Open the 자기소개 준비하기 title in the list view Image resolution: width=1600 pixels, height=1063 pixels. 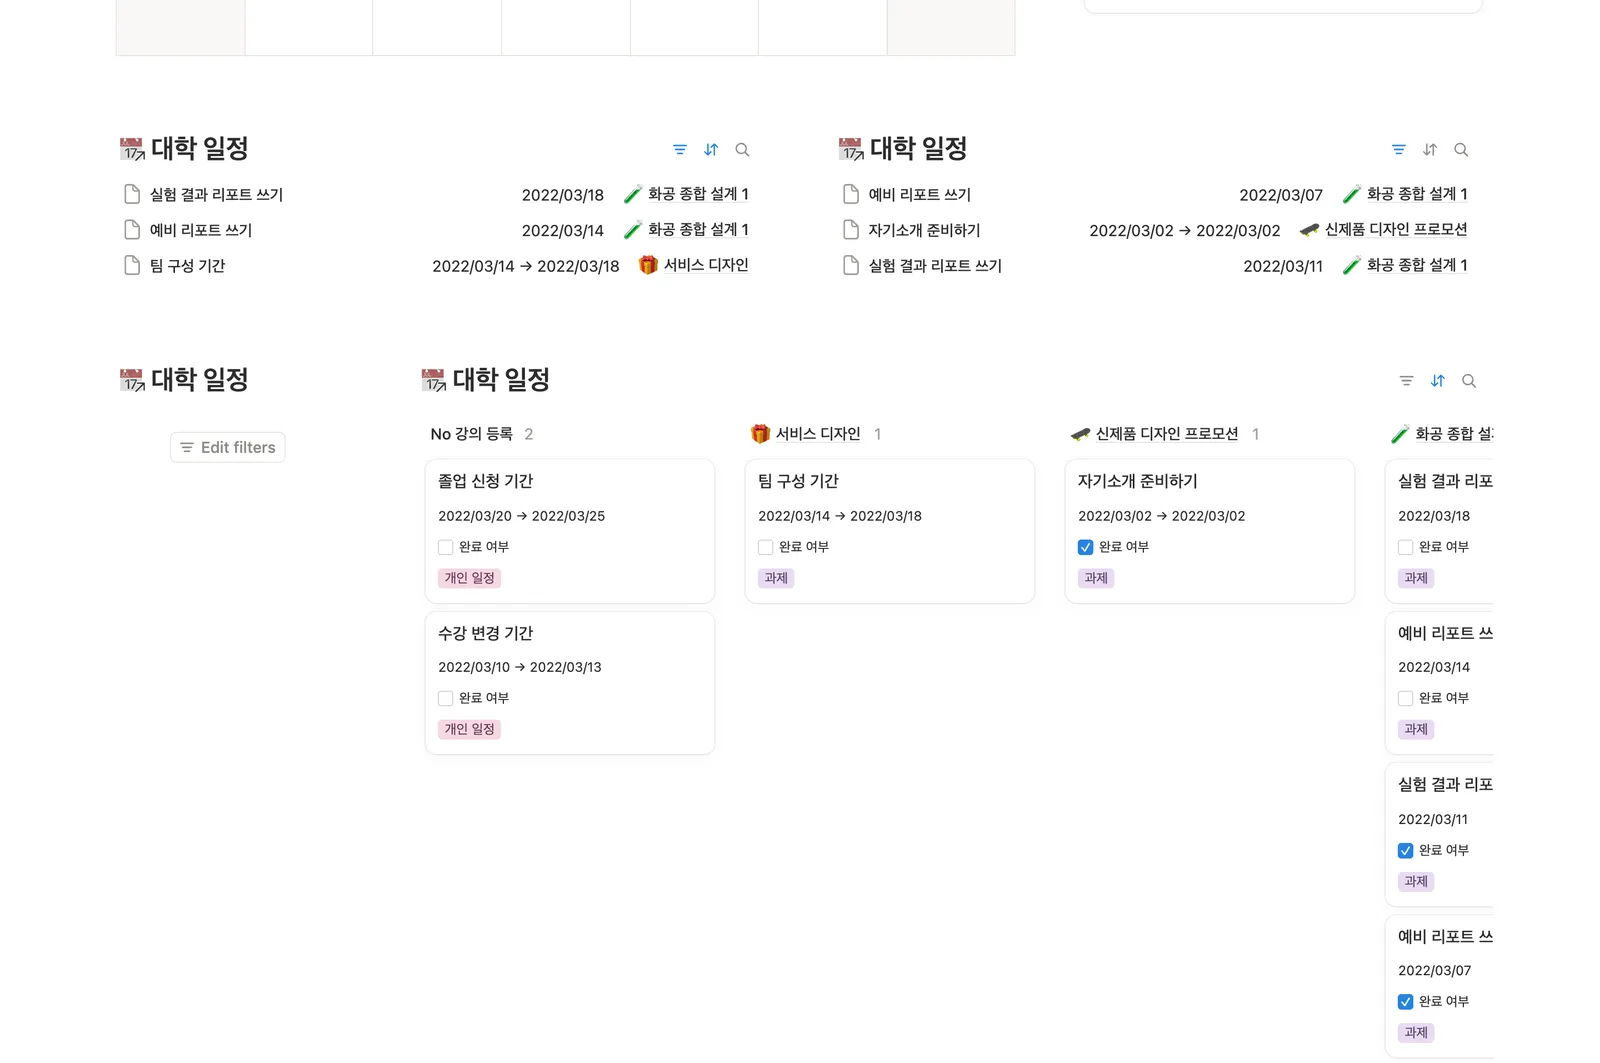[924, 230]
